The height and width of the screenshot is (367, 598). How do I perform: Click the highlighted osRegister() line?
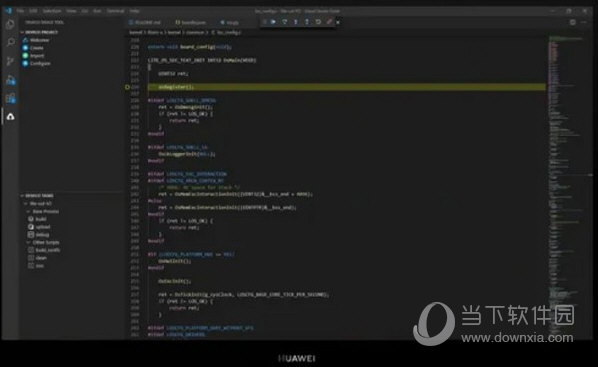click(x=346, y=87)
